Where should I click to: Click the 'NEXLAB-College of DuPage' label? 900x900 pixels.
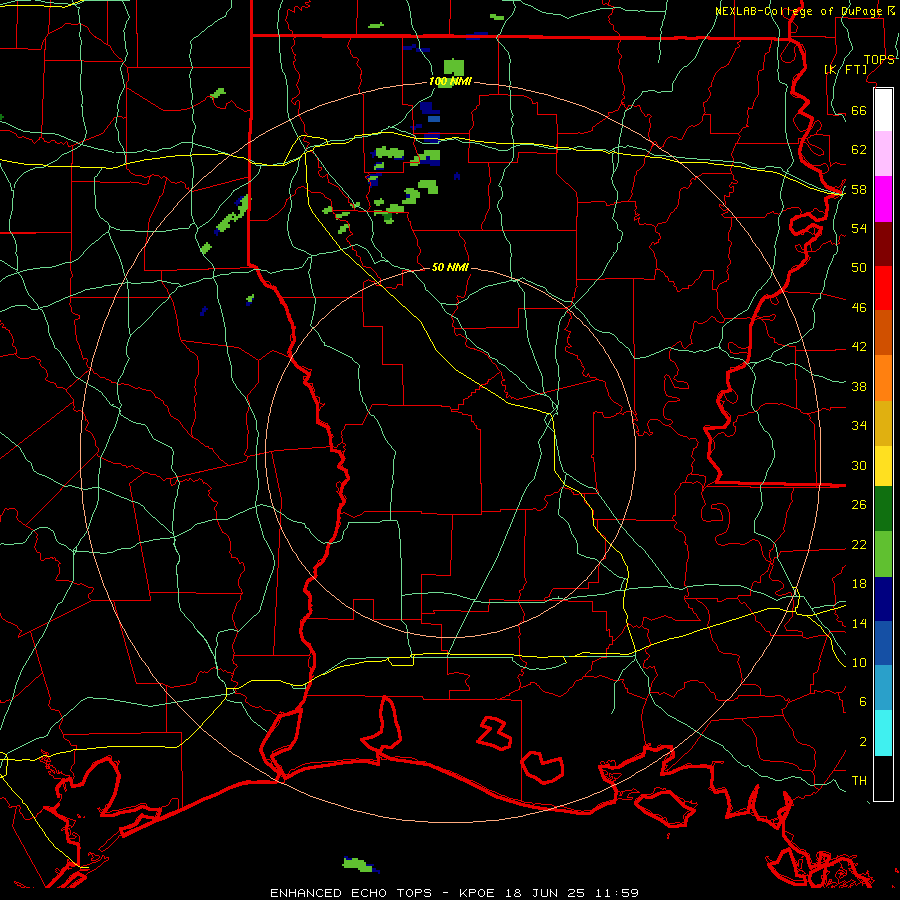(798, 11)
